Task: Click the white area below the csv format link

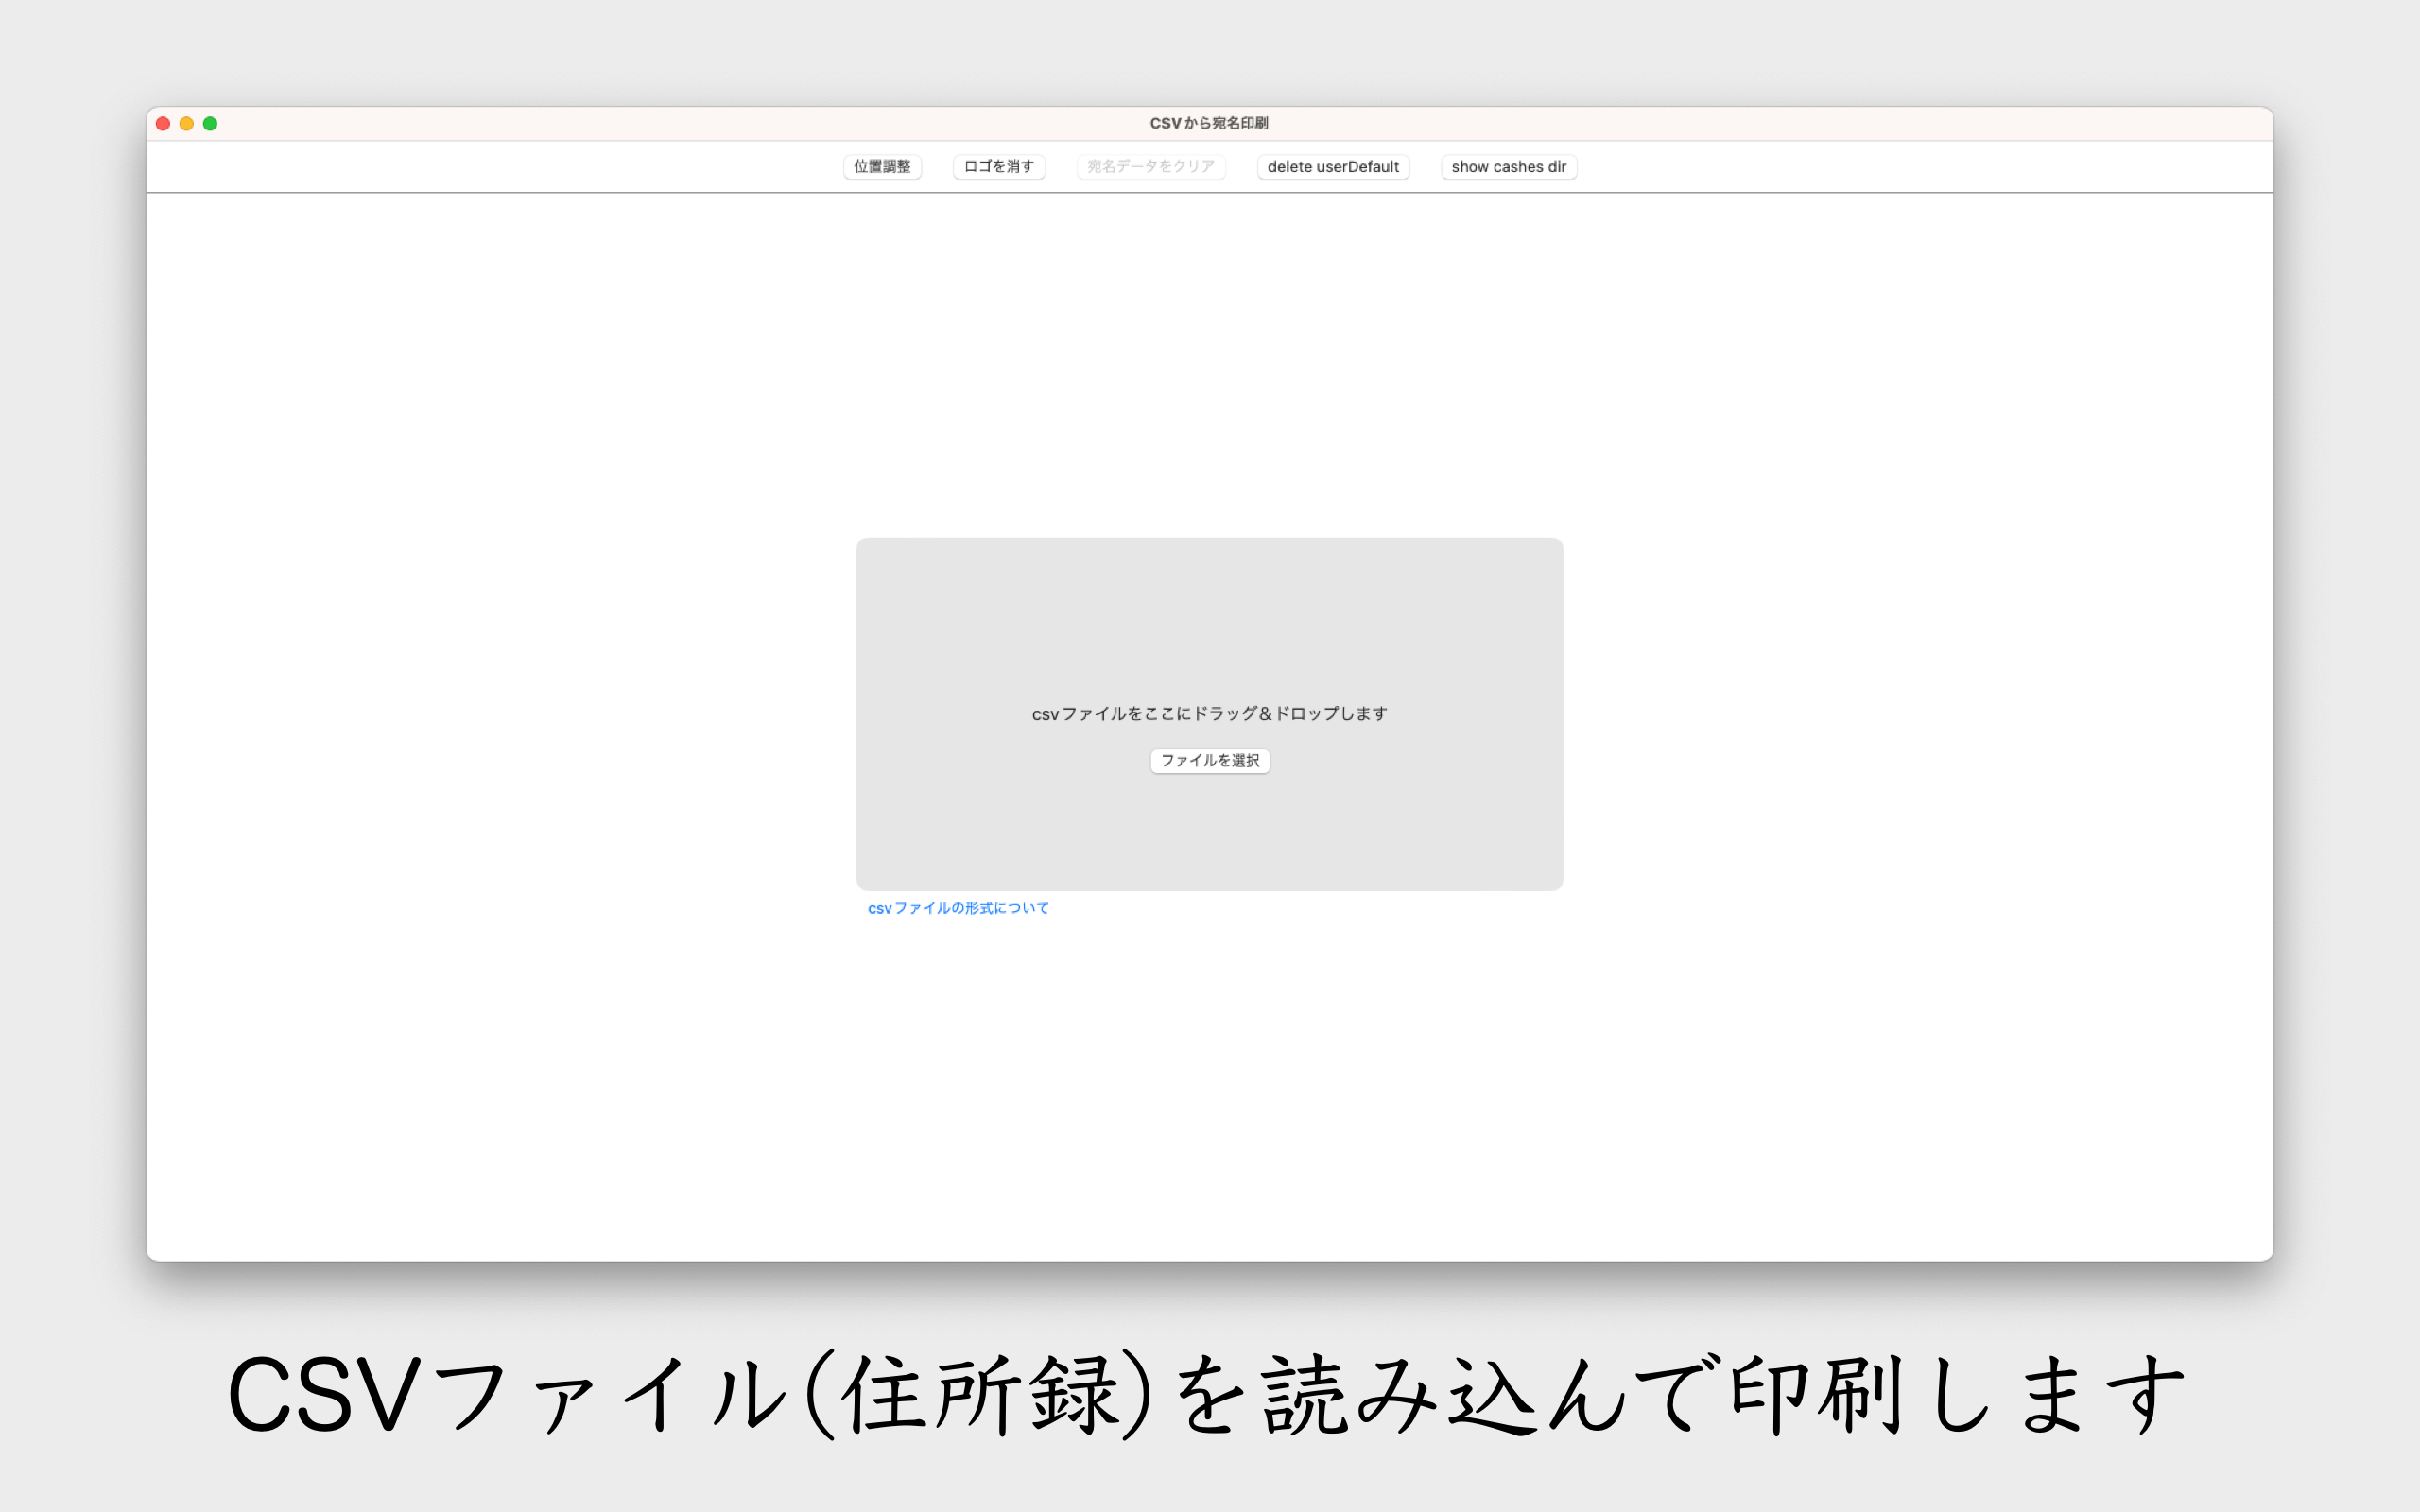Action: pyautogui.click(x=1209, y=1080)
